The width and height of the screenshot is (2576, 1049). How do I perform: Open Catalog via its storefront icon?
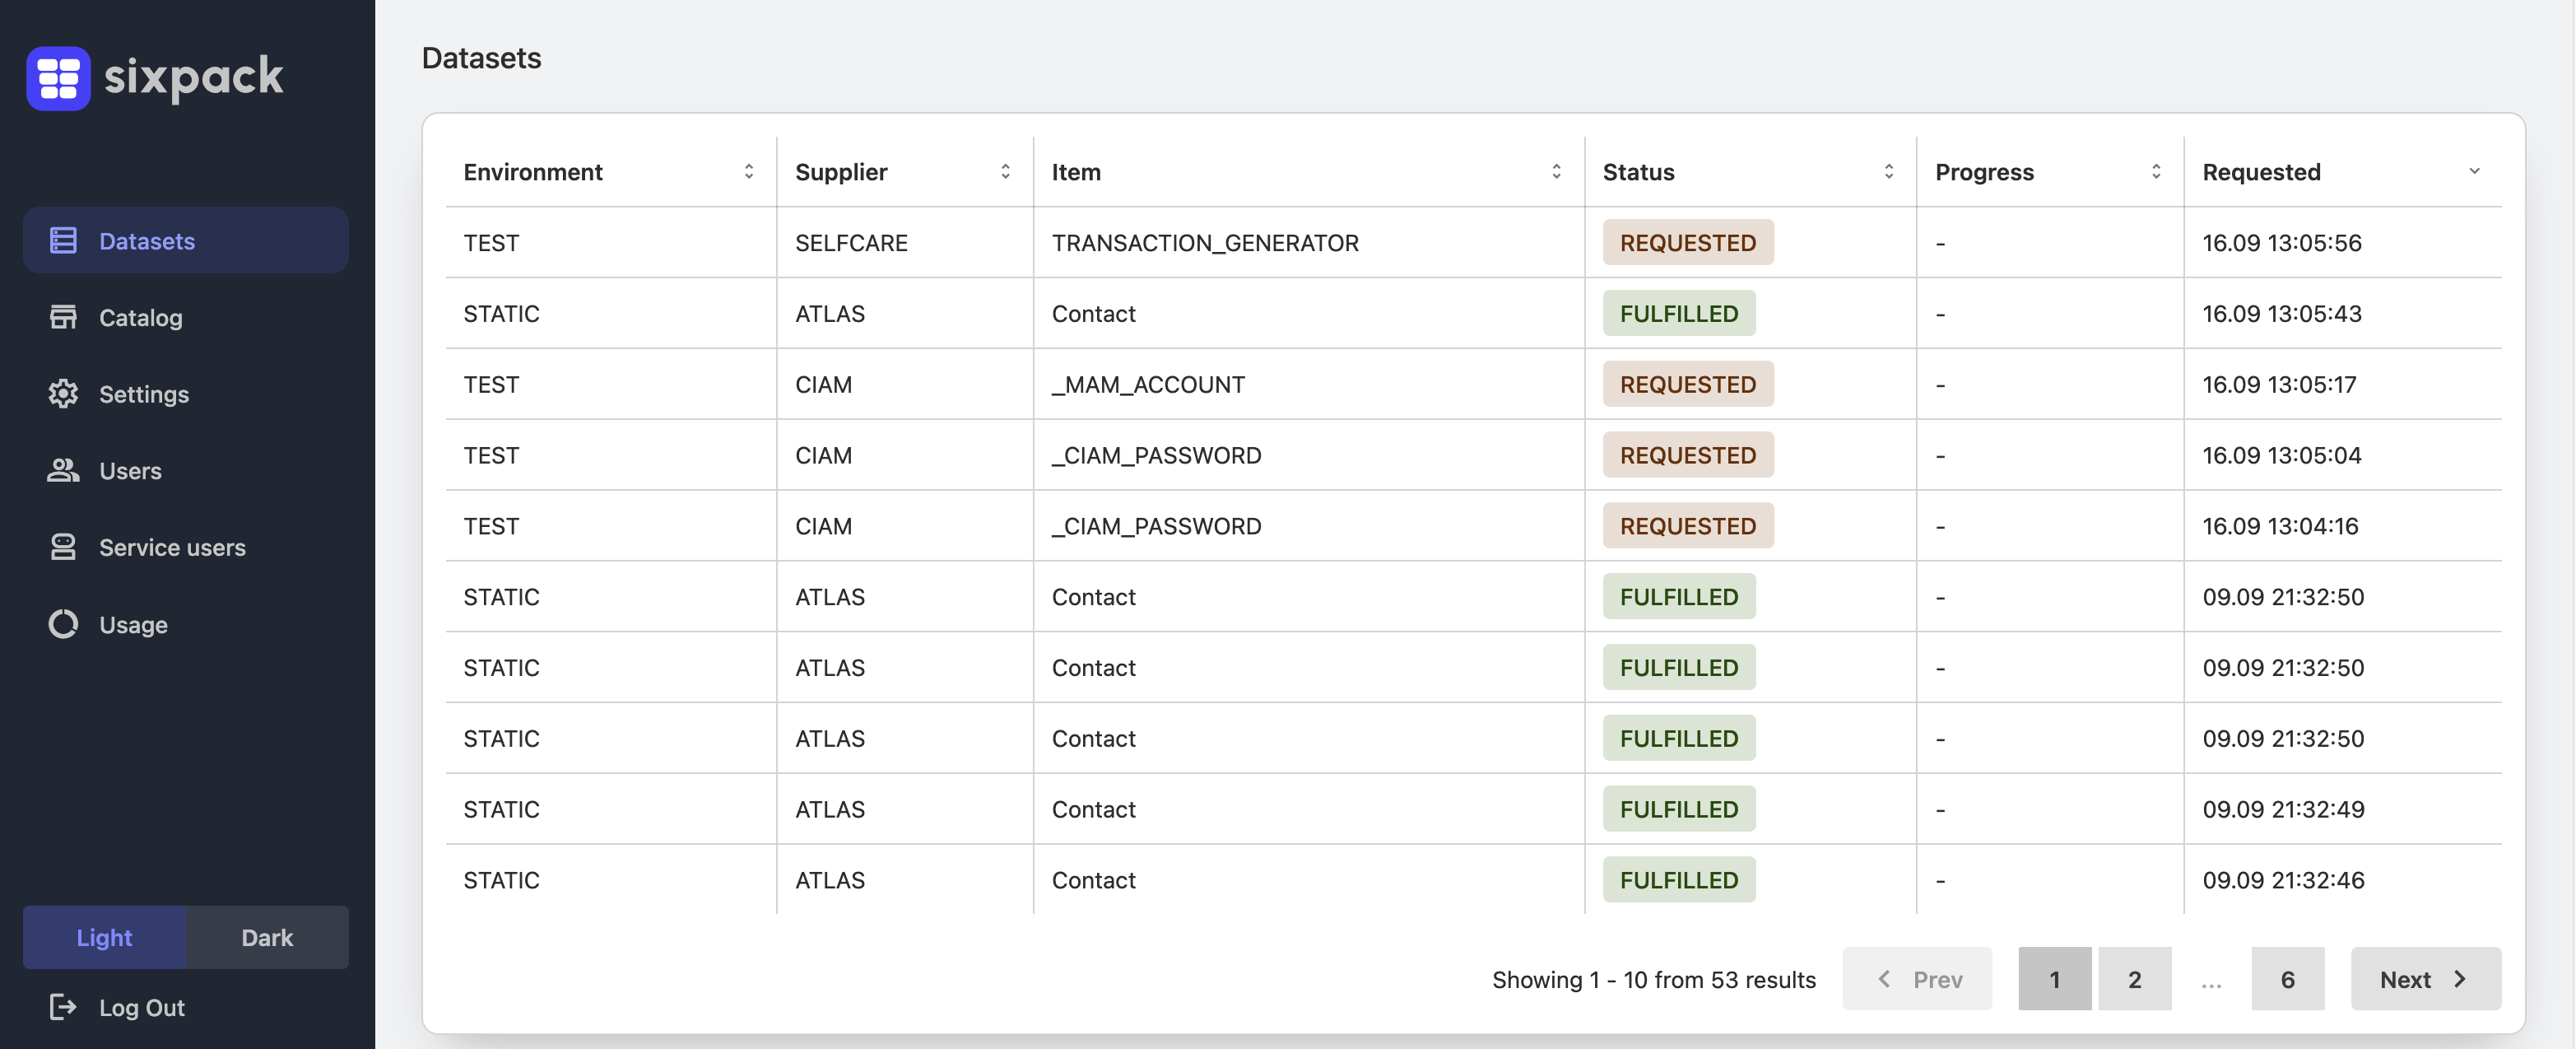click(63, 317)
